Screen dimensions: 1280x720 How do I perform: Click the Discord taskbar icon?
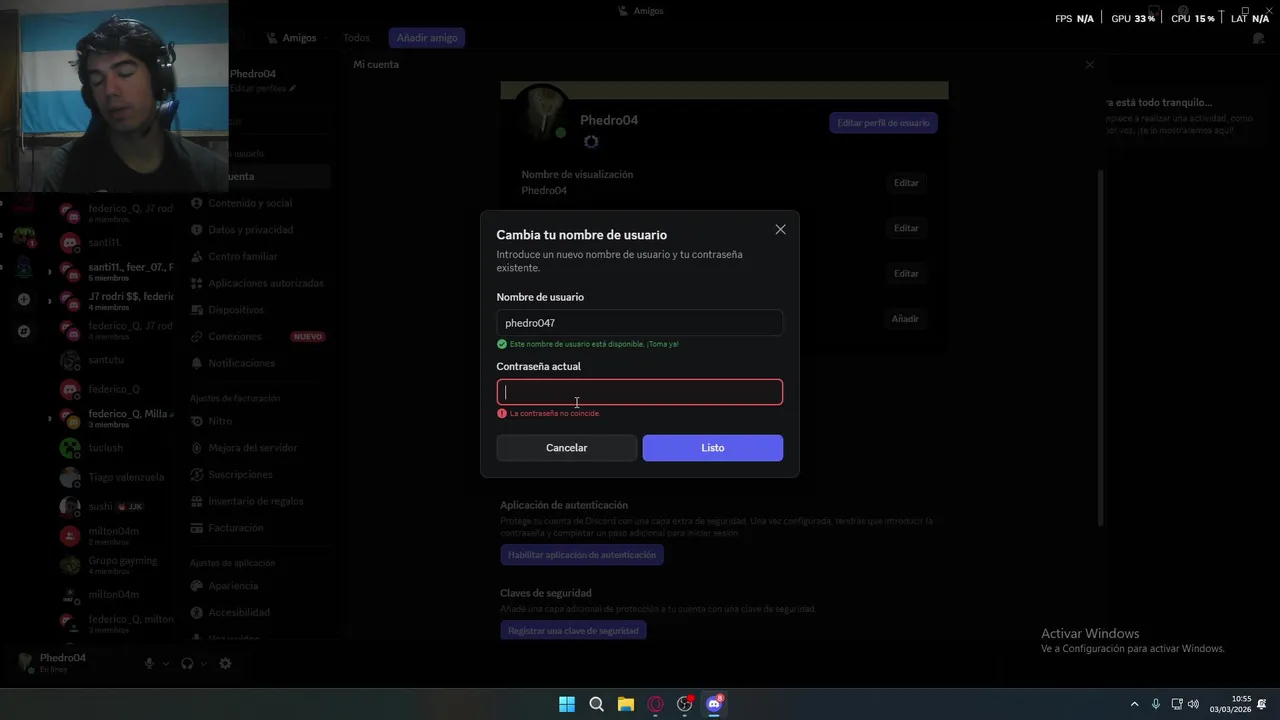pyautogui.click(x=714, y=704)
